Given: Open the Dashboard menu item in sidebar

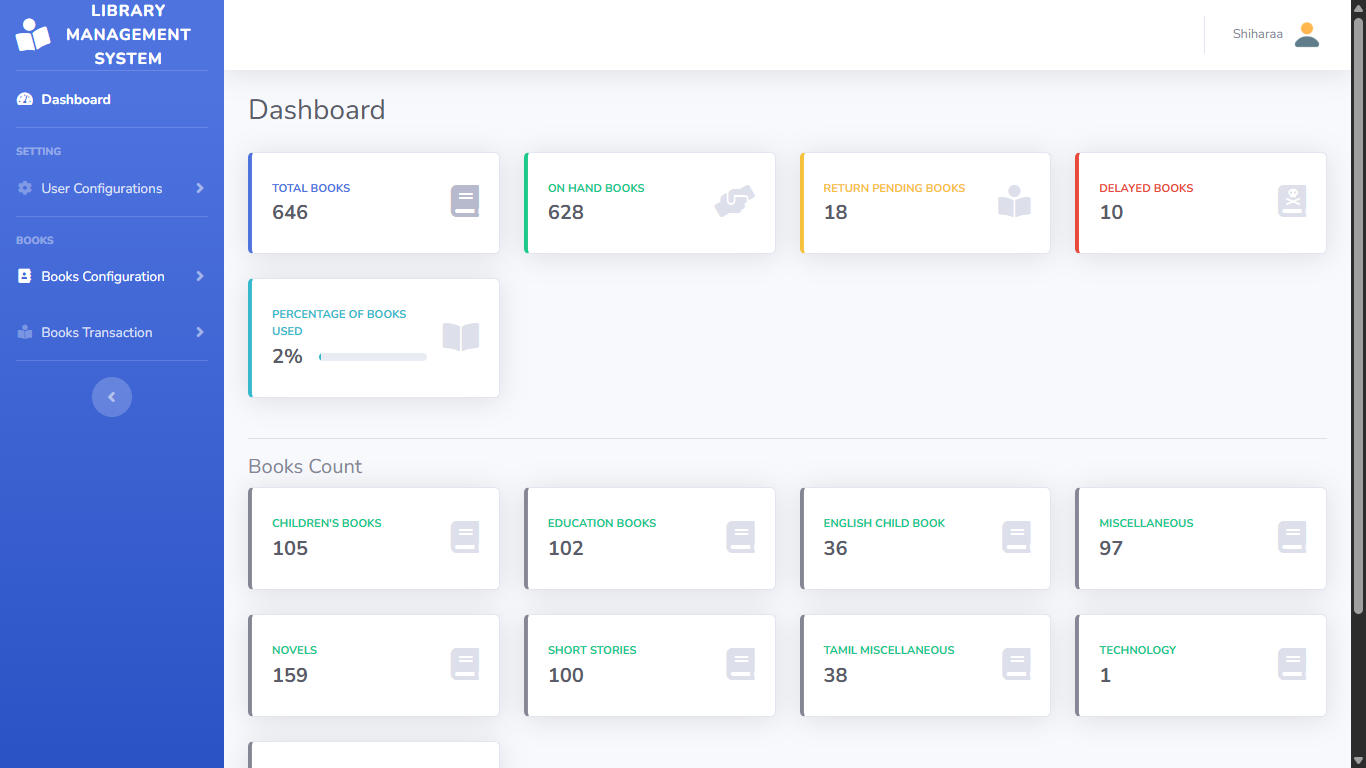Looking at the screenshot, I should (x=75, y=99).
